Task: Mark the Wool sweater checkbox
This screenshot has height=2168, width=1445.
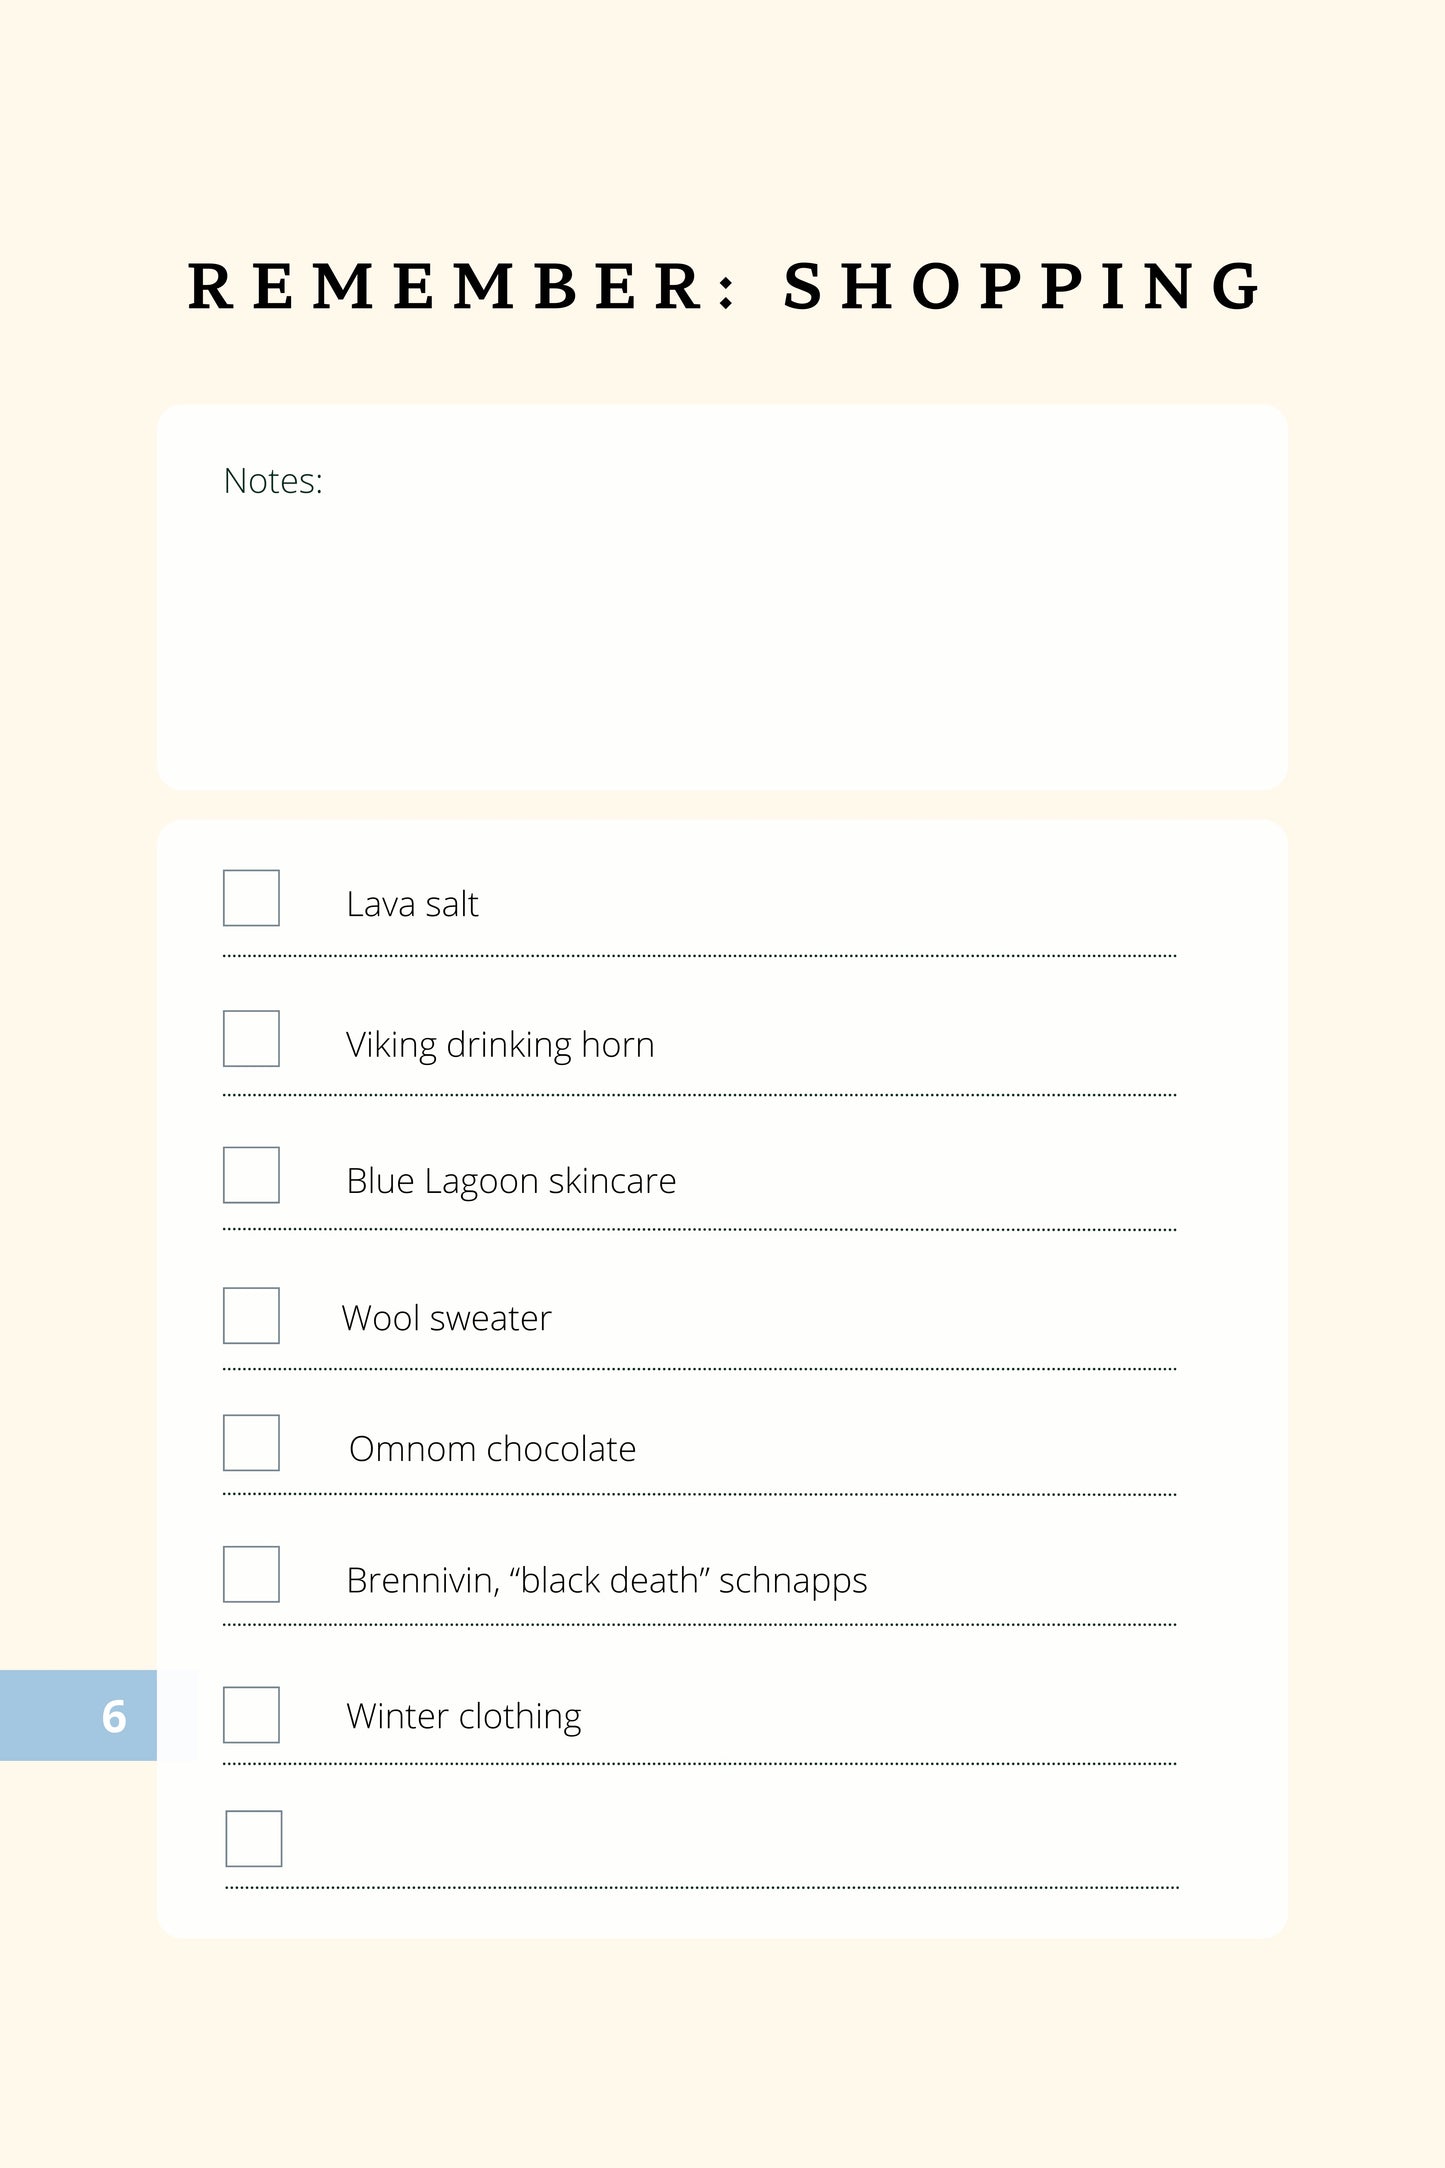Action: [x=251, y=1316]
